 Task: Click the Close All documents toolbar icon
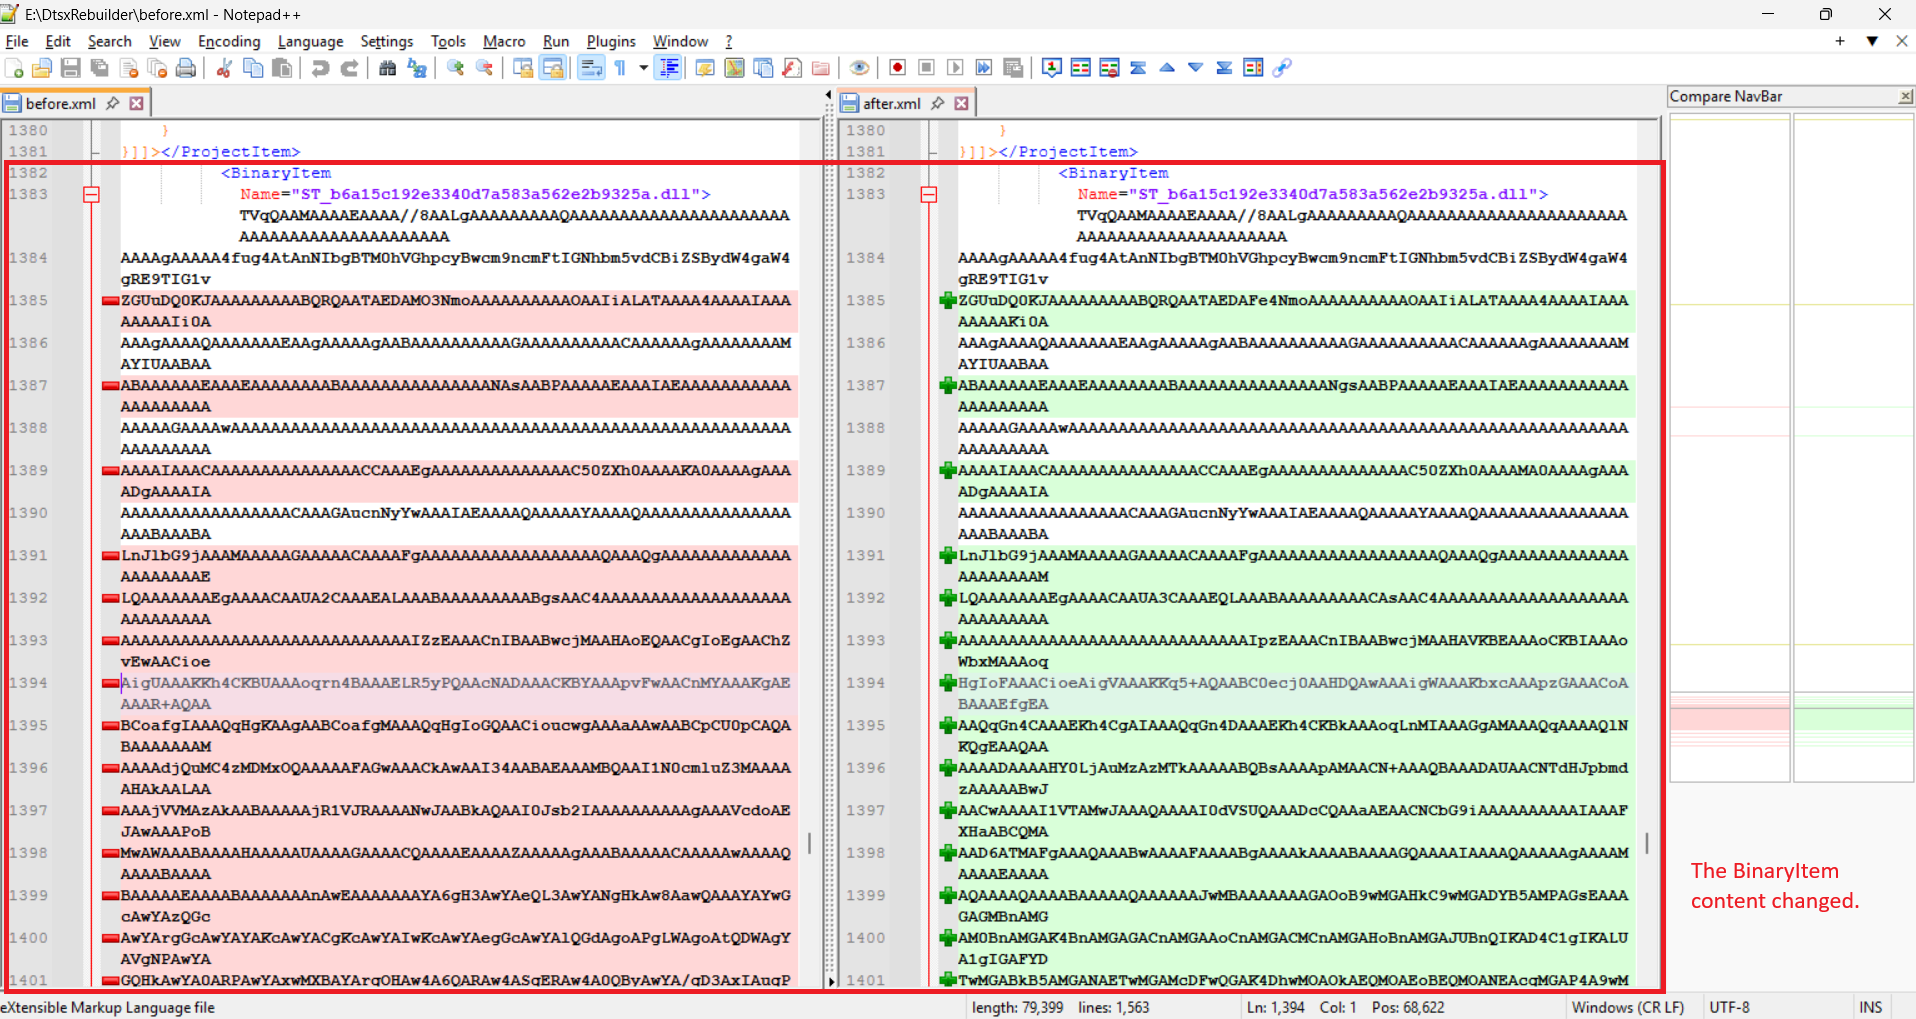coord(157,68)
